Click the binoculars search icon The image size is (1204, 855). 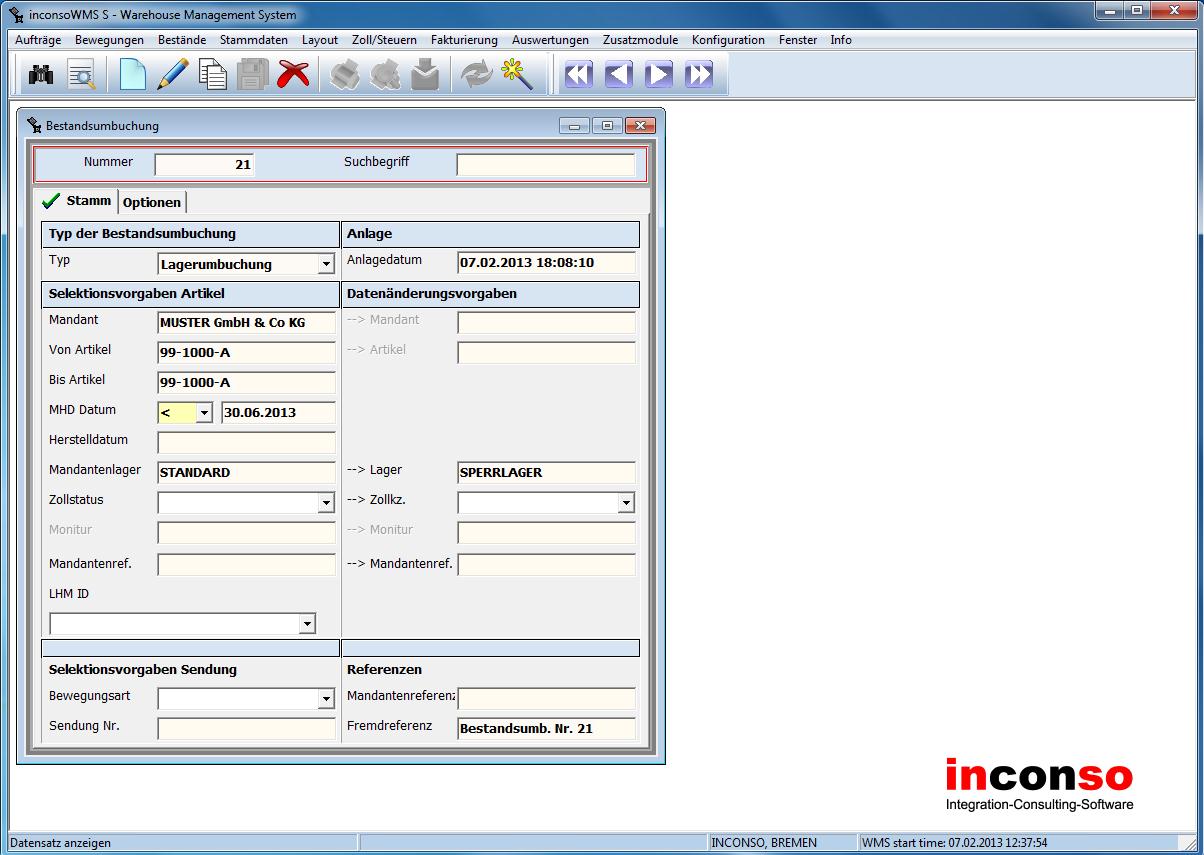(x=41, y=75)
